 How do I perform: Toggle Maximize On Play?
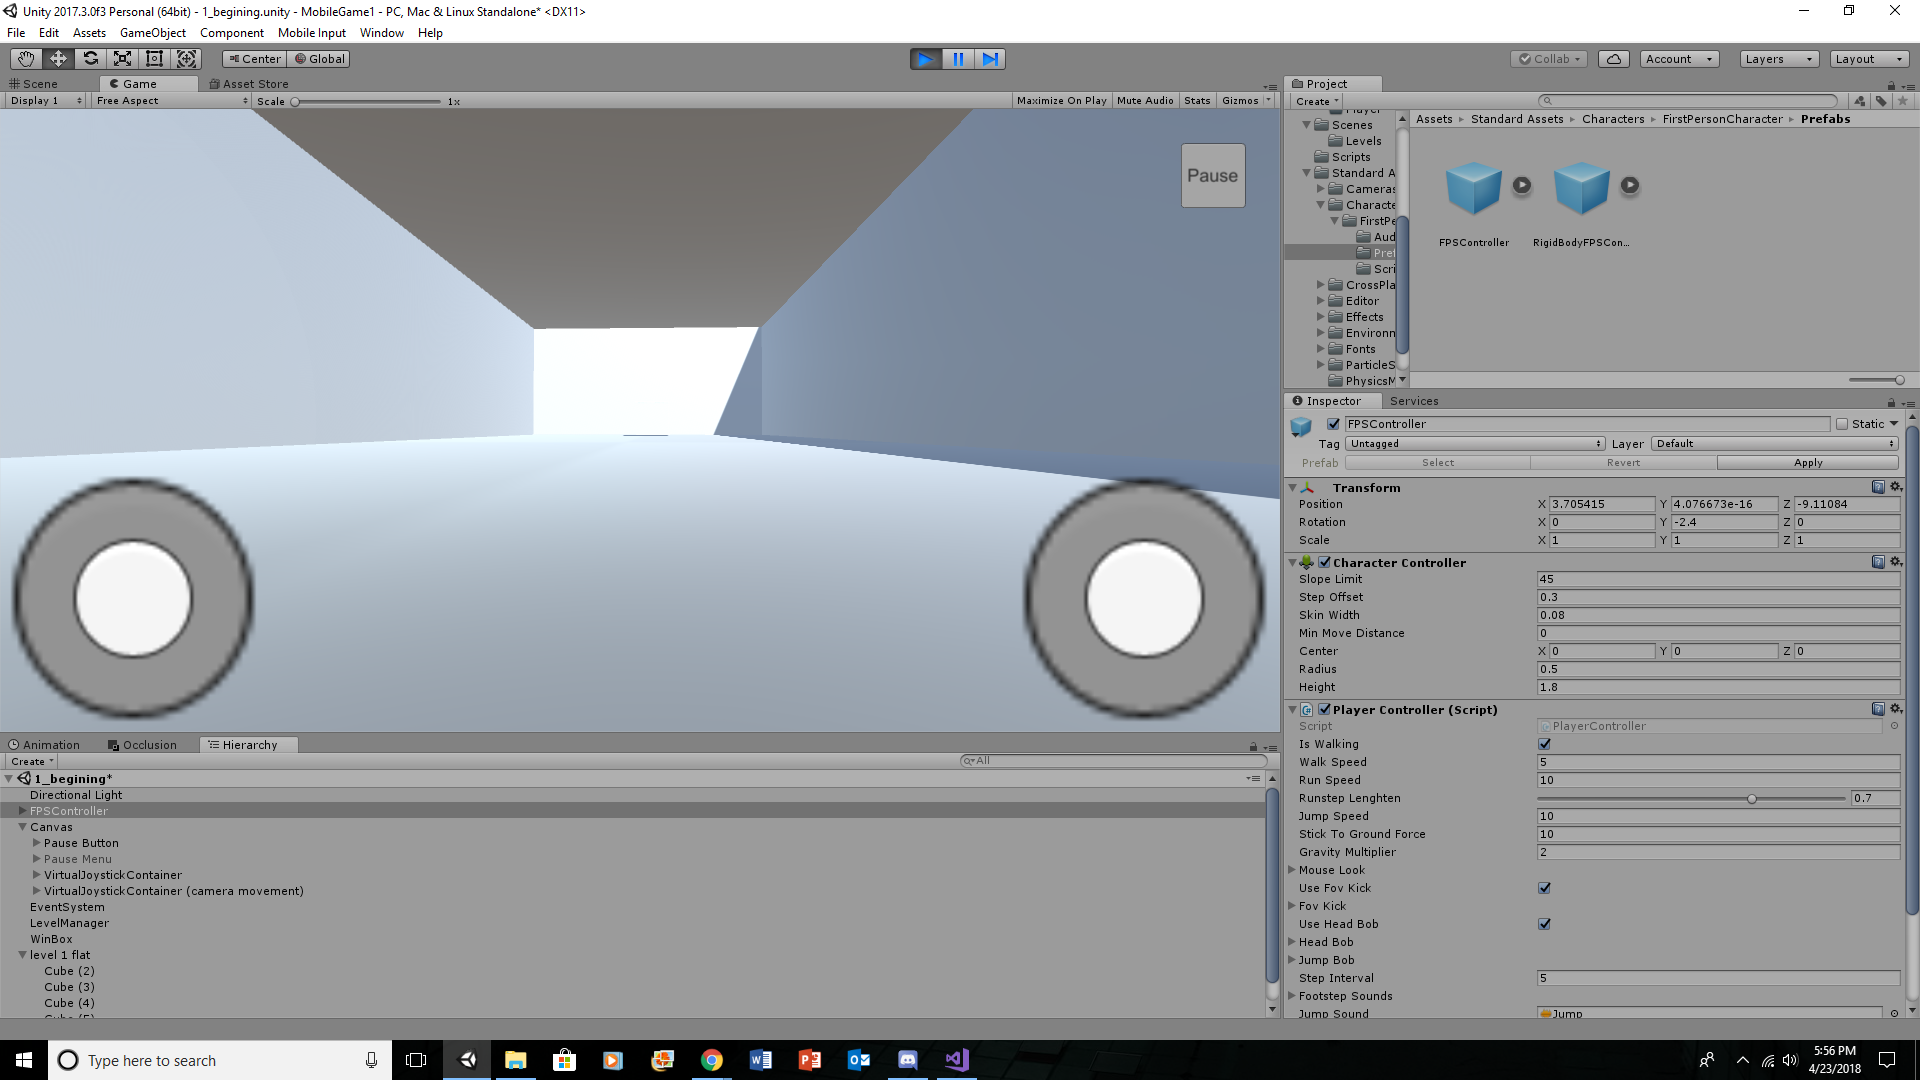point(1061,101)
